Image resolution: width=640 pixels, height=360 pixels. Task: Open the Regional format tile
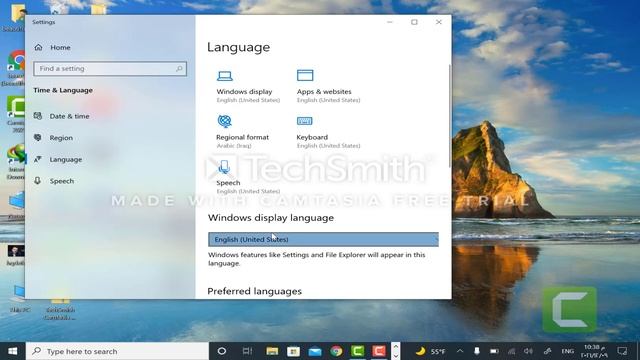242,132
